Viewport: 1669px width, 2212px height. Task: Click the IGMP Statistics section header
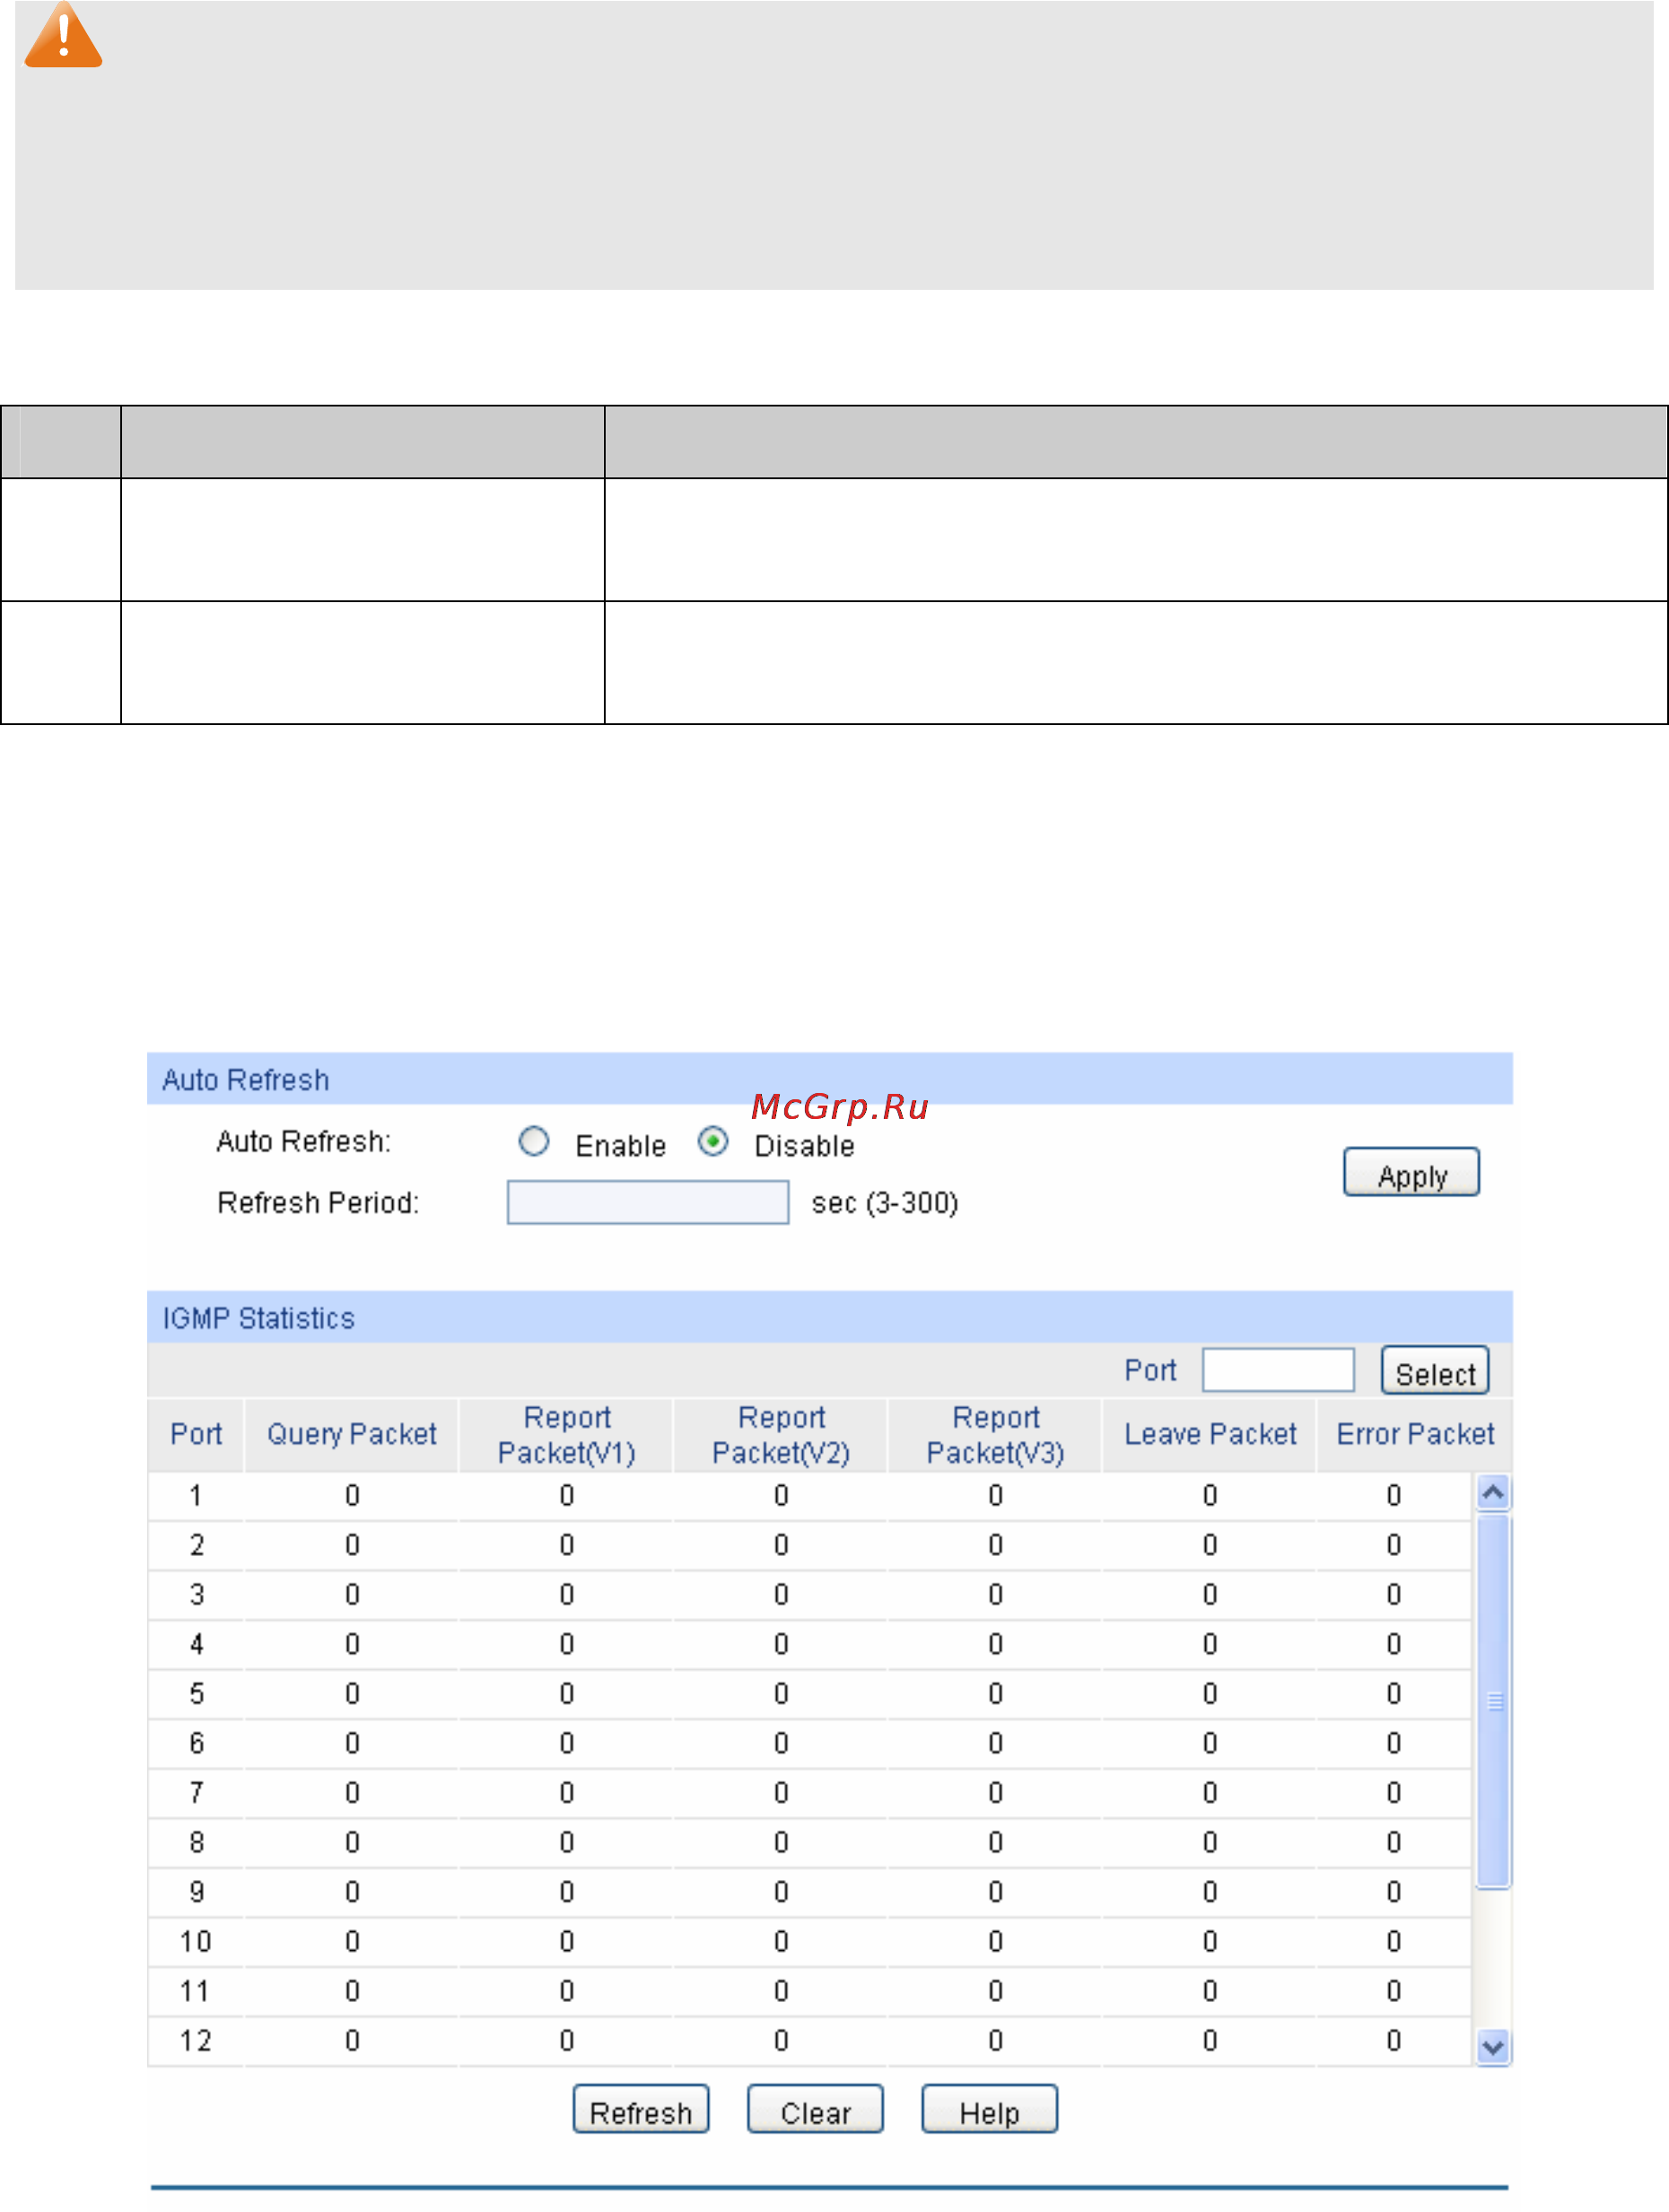[829, 1317]
